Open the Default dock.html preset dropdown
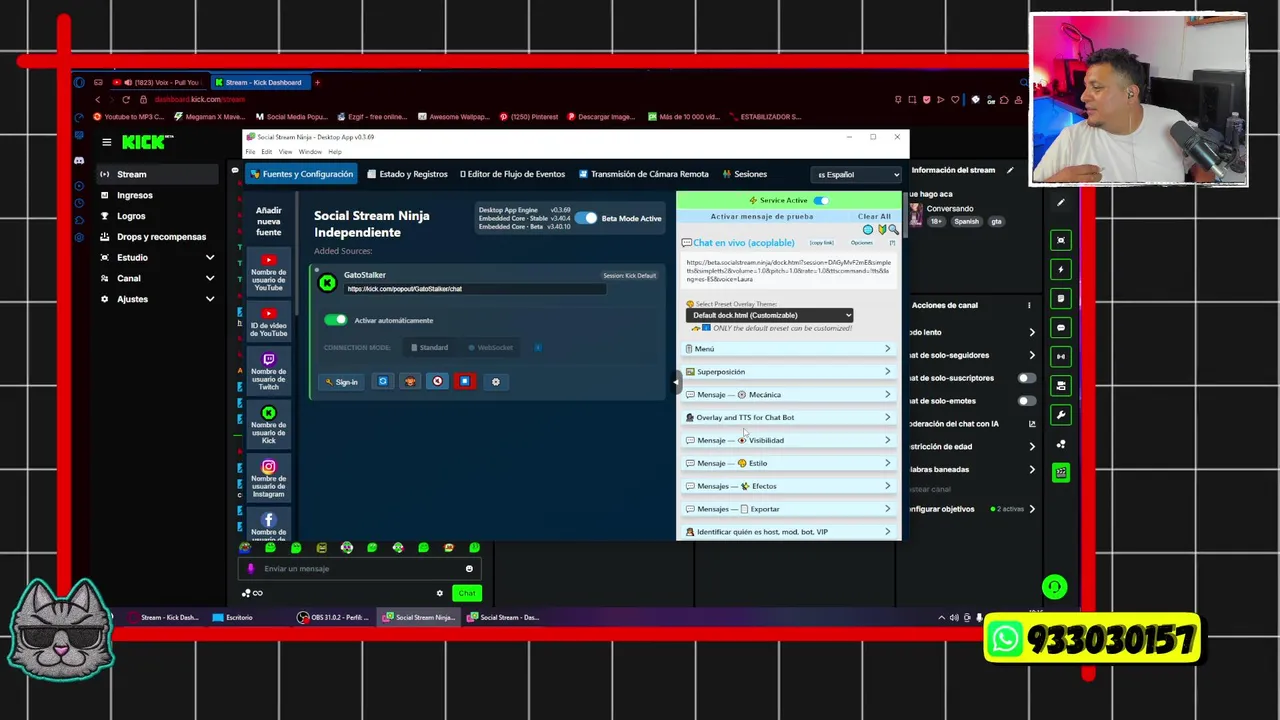This screenshot has height=720, width=1280. click(x=769, y=315)
